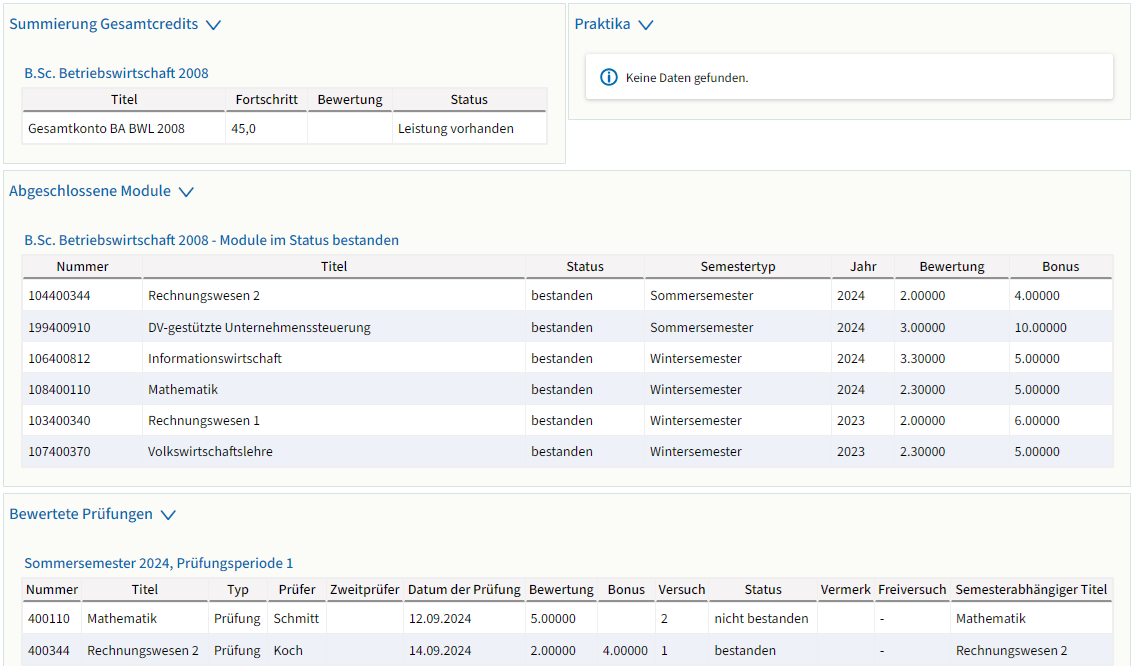This screenshot has height=666, width=1134.
Task: Collapse the Summierung Gesamtcredits section
Action: [x=212, y=25]
